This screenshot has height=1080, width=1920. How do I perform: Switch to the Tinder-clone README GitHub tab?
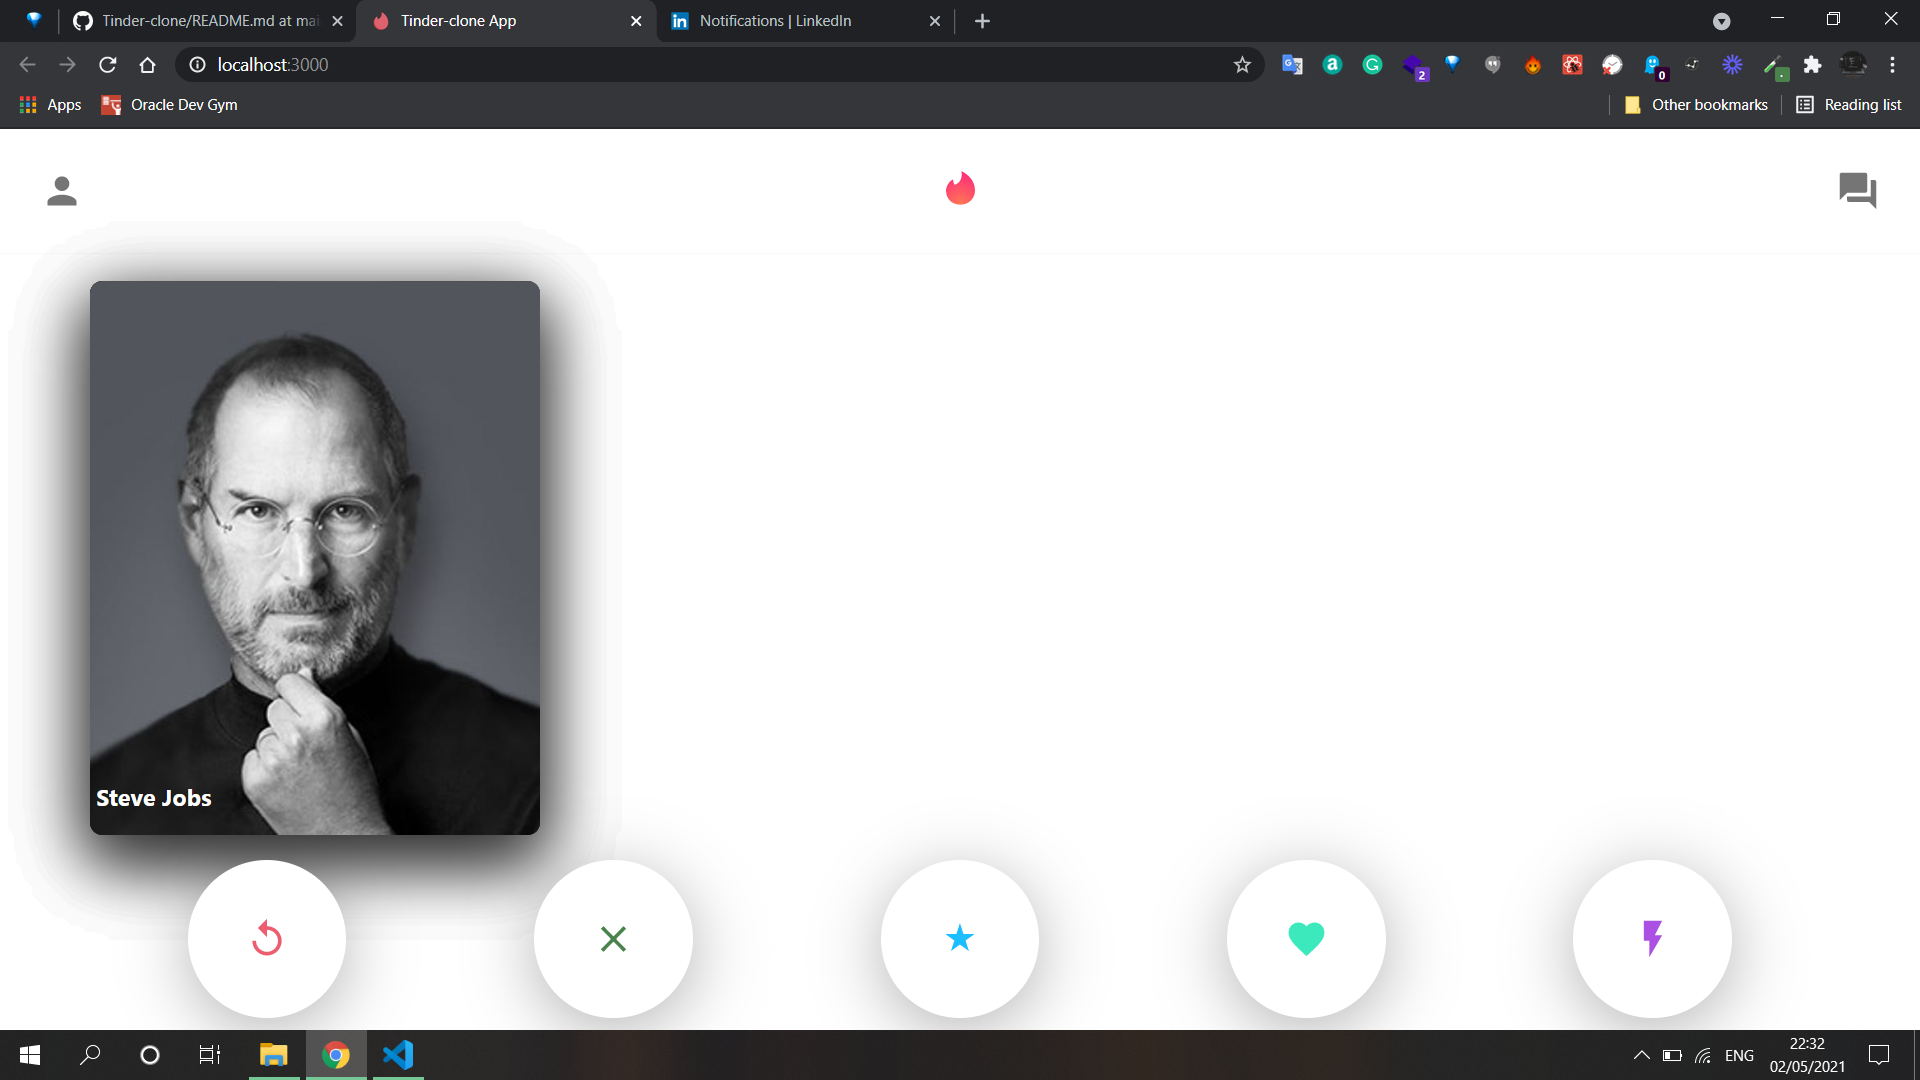[x=210, y=21]
